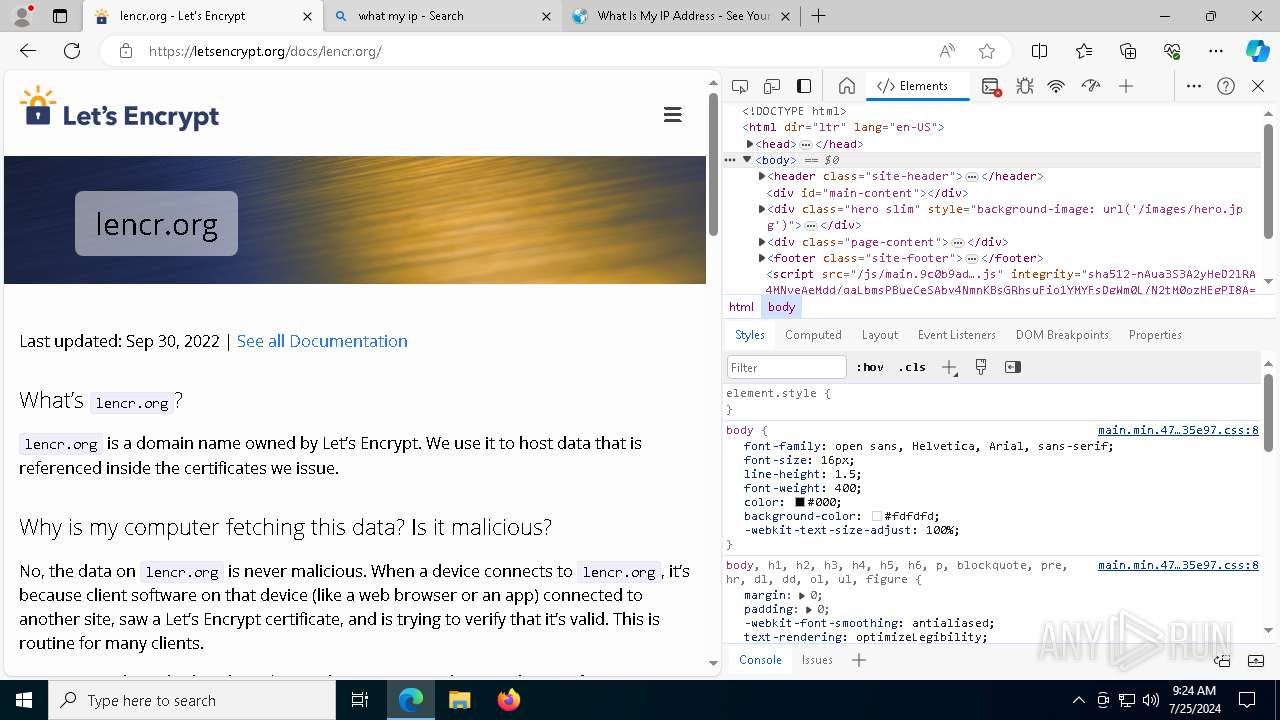Expand the div page-content node
The width and height of the screenshot is (1280, 720).
(x=762, y=242)
